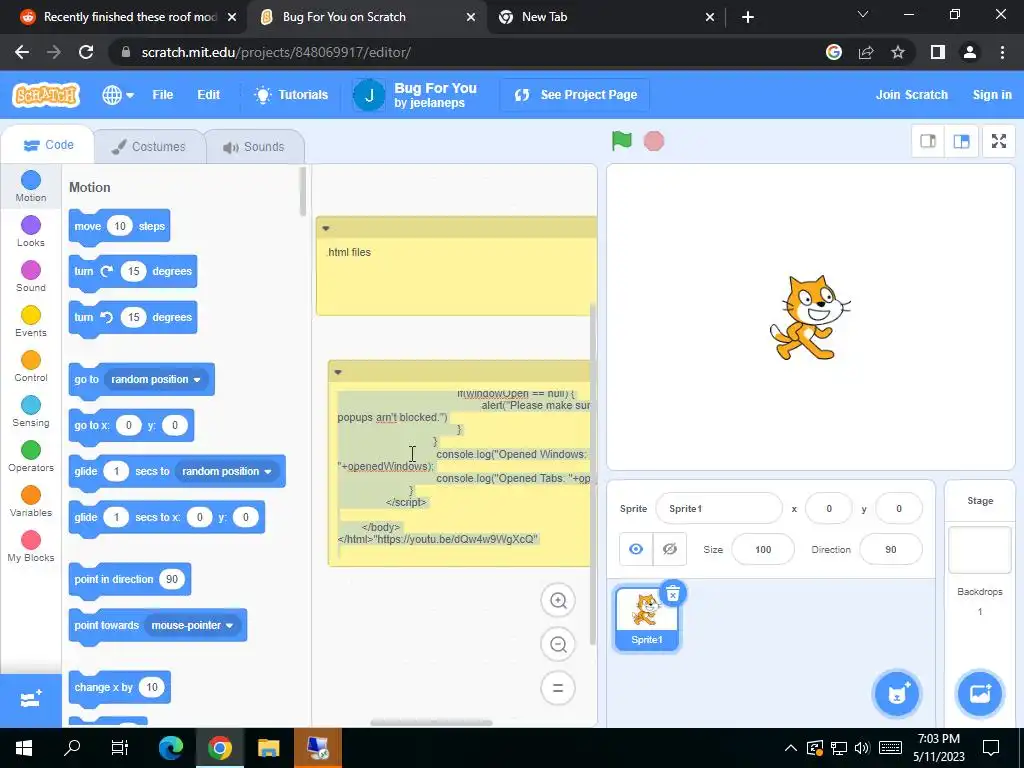Viewport: 1024px width, 768px height.
Task: Click the workspace horizontal scrollbar
Action: point(431,723)
